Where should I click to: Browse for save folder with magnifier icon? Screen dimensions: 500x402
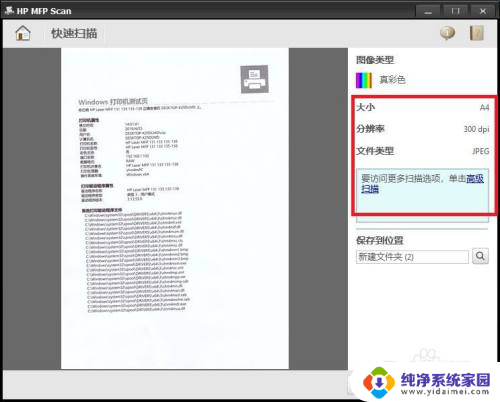point(480,256)
